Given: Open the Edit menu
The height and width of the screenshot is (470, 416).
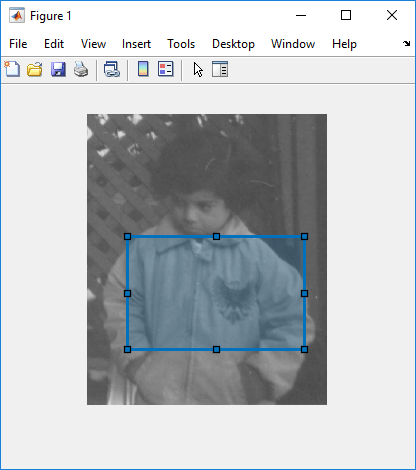Looking at the screenshot, I should coord(54,44).
